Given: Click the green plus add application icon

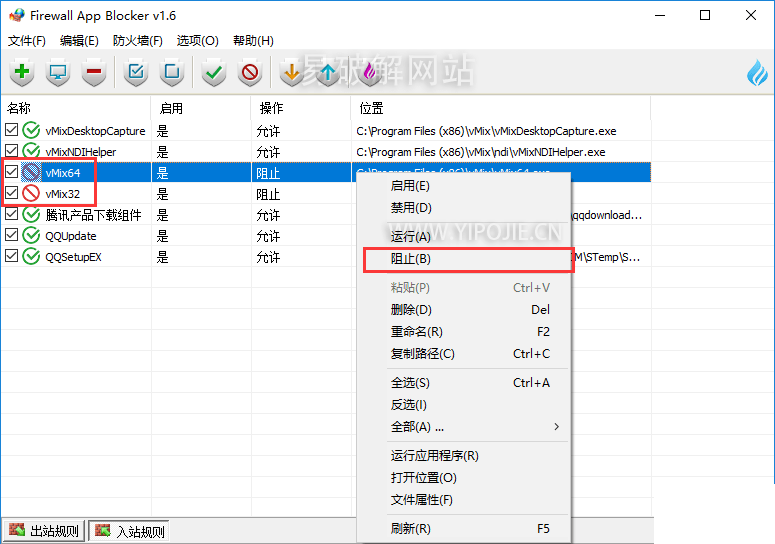Looking at the screenshot, I should 22,73.
